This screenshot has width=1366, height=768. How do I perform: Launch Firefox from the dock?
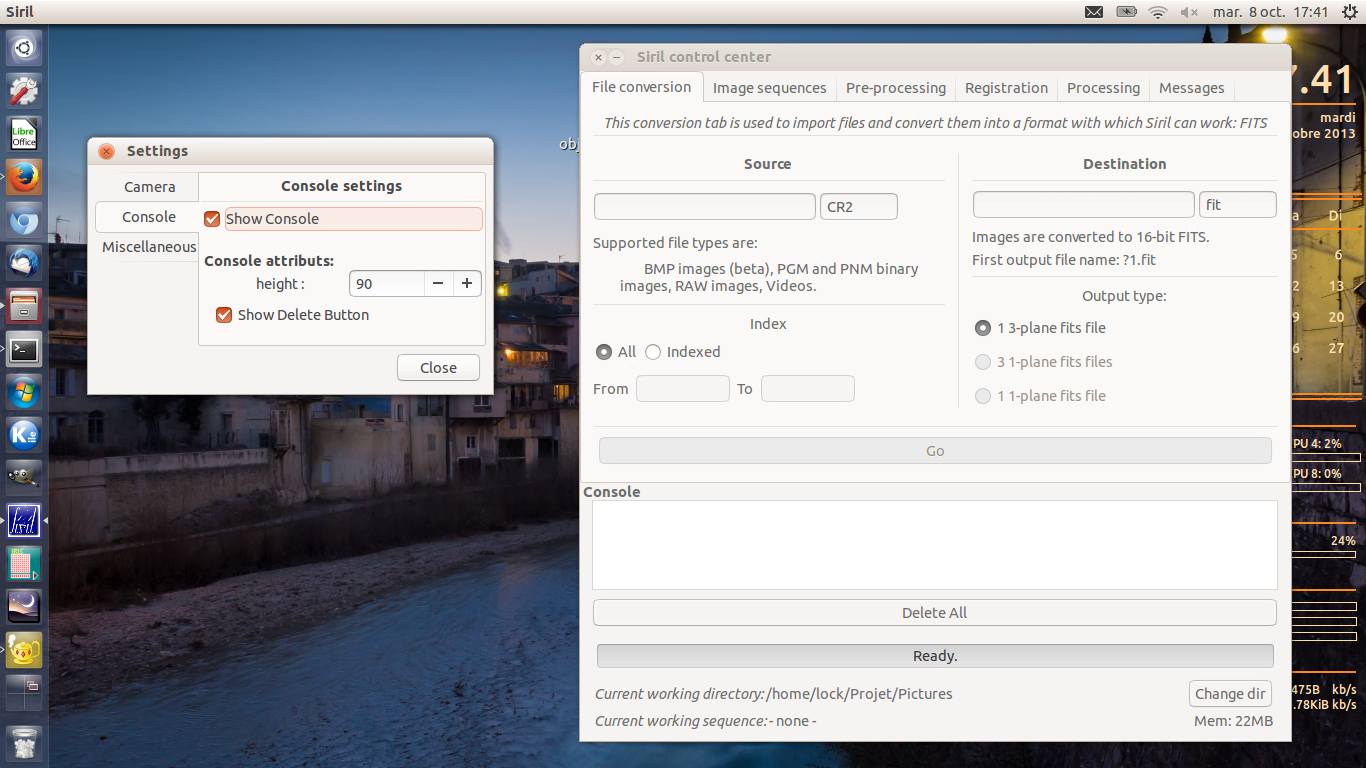(24, 178)
